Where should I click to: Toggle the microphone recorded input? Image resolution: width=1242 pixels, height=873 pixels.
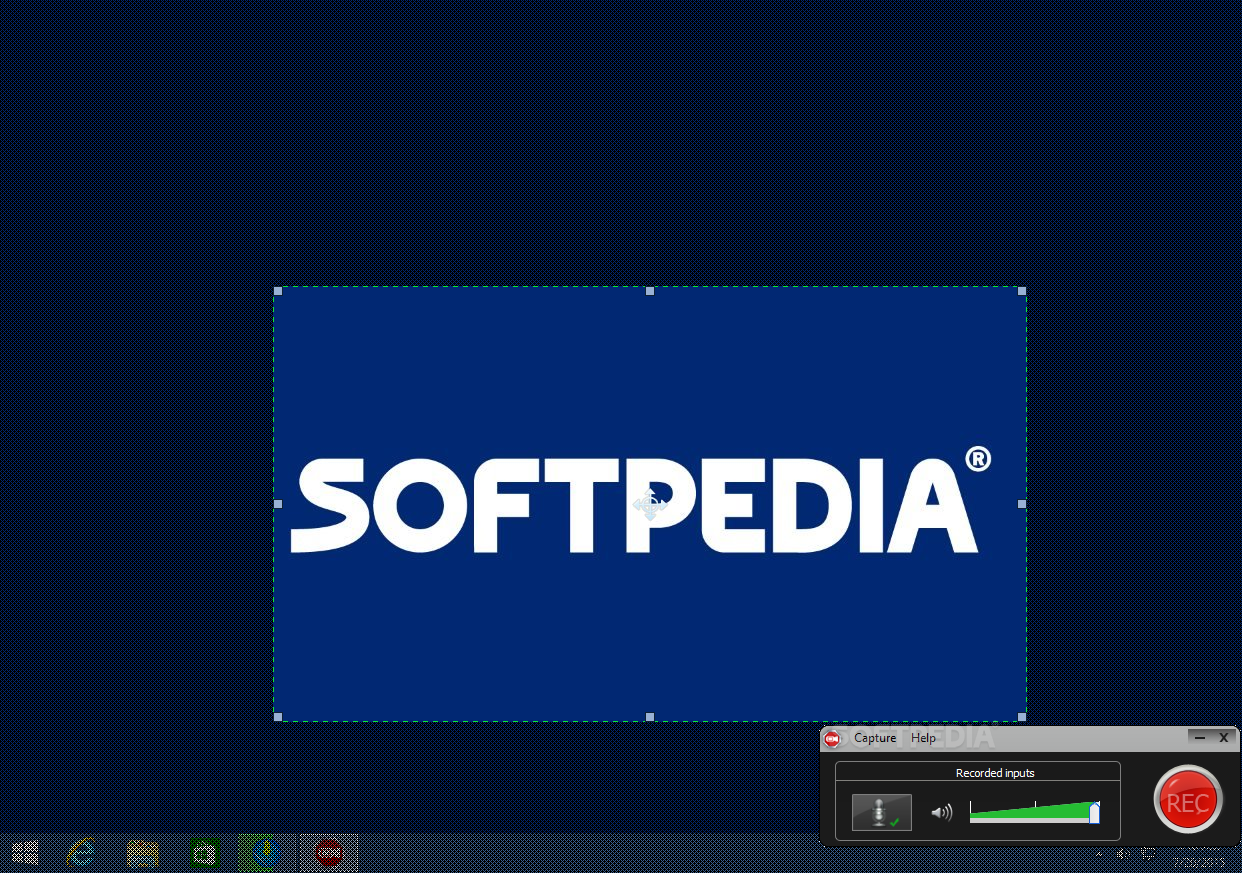click(881, 812)
